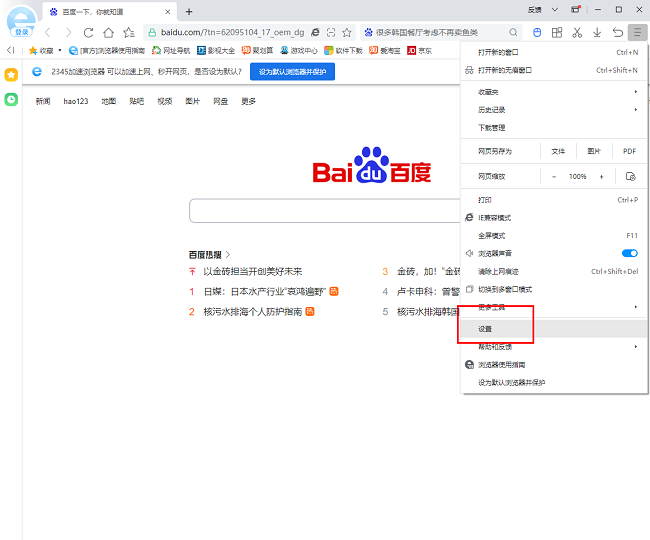Bookmark page with address bar star
The image size is (650, 540).
pyautogui.click(x=347, y=32)
